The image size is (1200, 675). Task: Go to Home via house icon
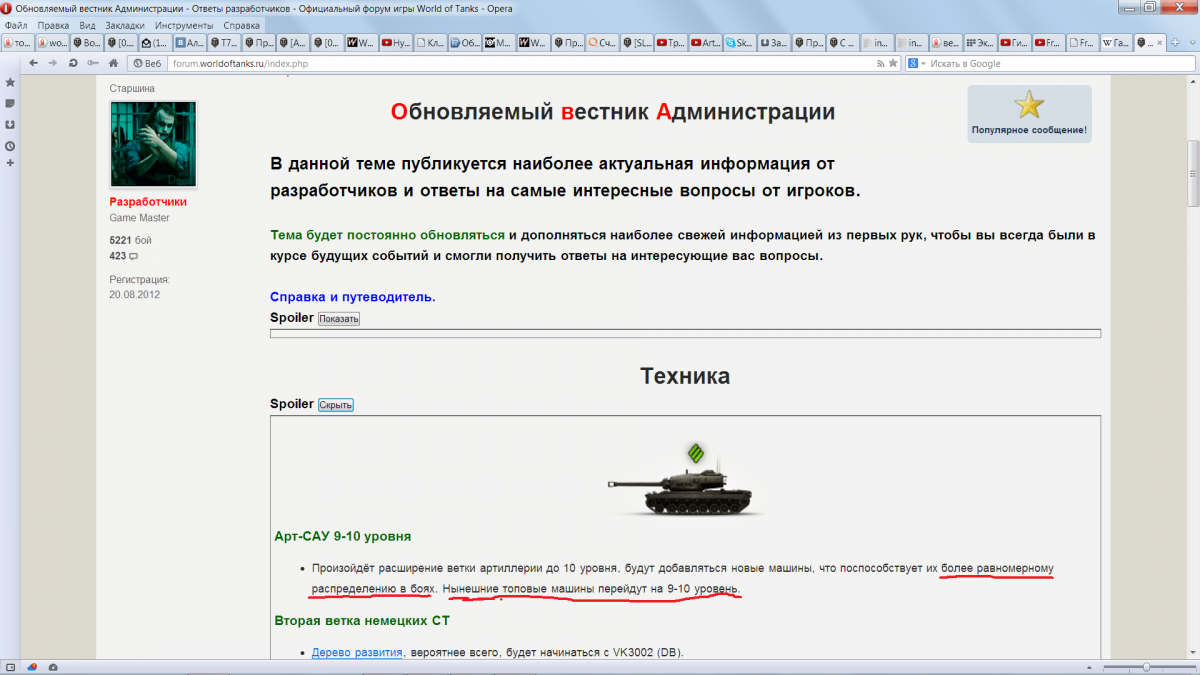coord(113,63)
